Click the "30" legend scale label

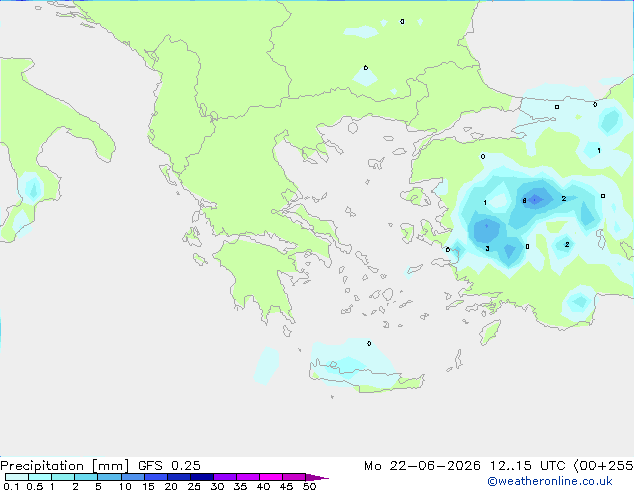pyautogui.click(x=217, y=486)
